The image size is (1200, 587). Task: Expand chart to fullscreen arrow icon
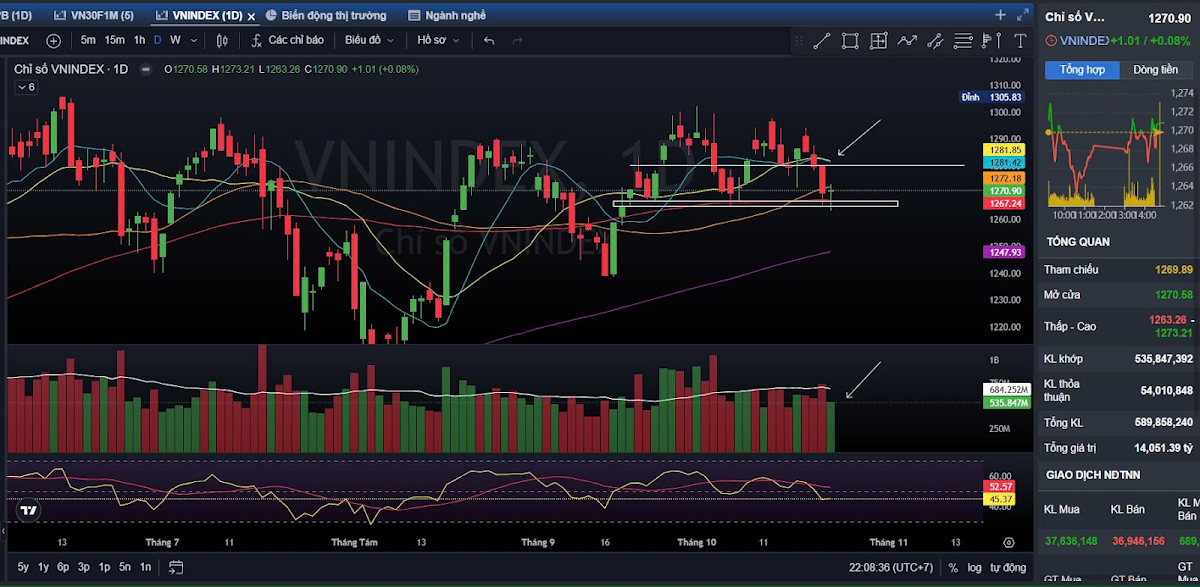coord(1022,15)
